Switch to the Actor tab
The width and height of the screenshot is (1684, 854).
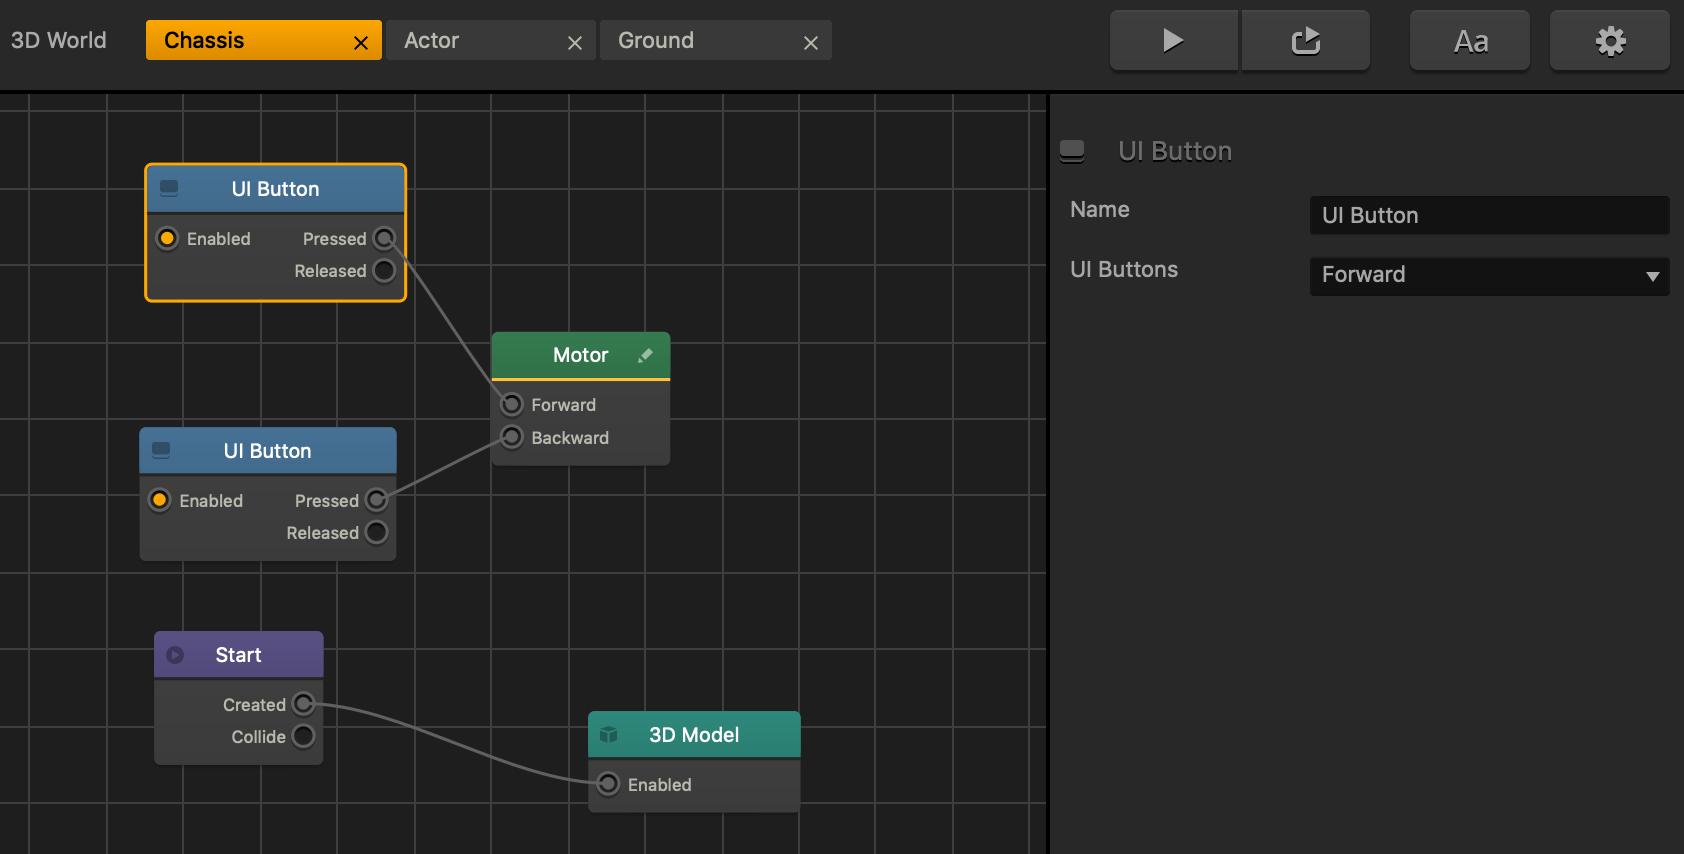(x=432, y=41)
